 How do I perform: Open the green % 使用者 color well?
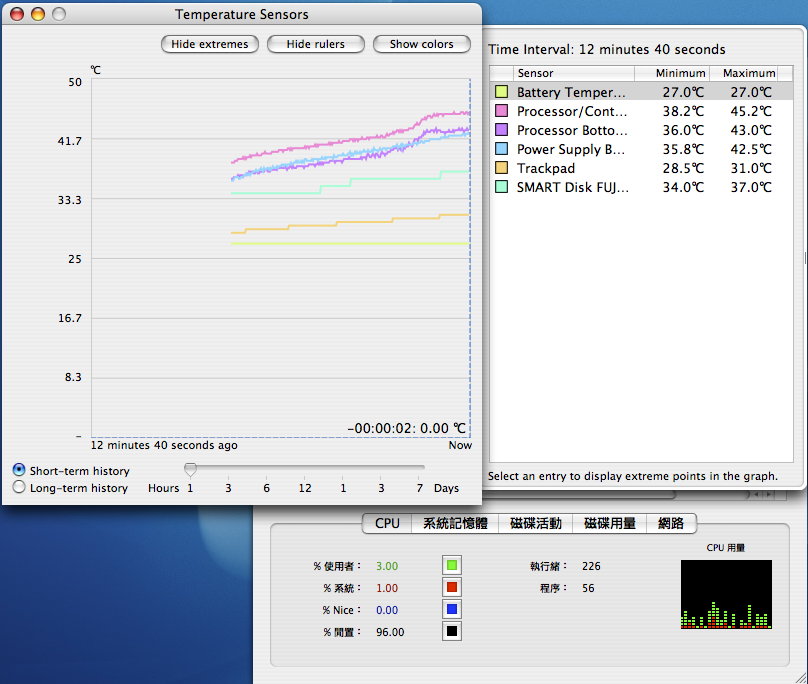[452, 565]
